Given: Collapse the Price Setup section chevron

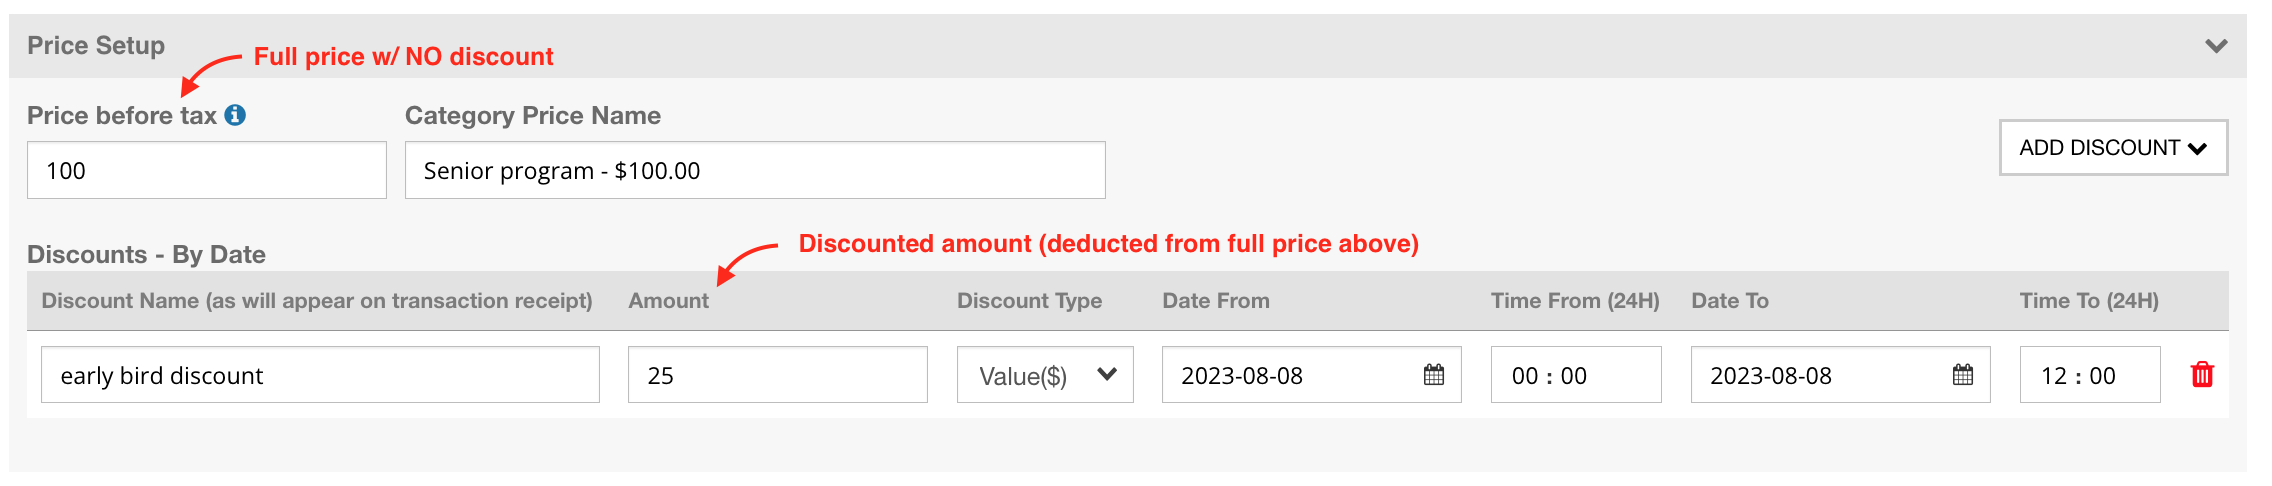Looking at the screenshot, I should click(x=2216, y=46).
